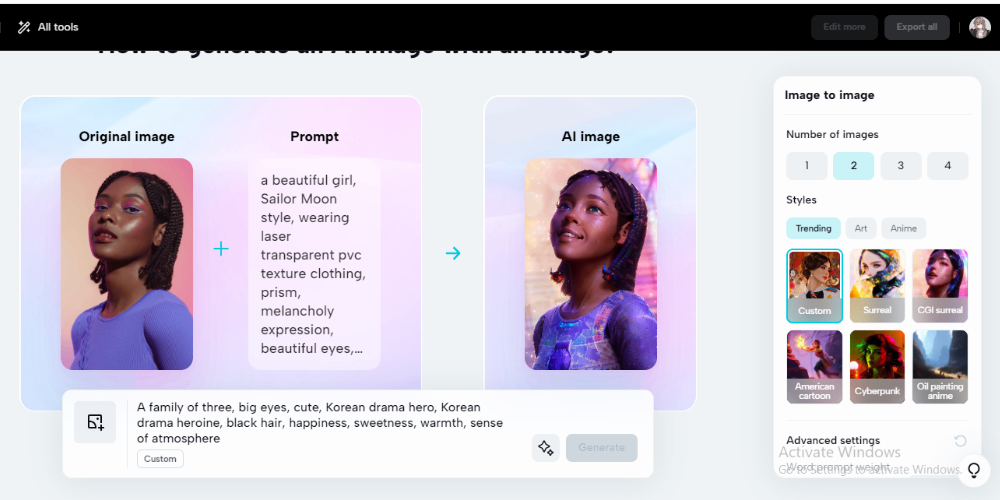Viewport: 1000px width, 500px height.
Task: Click the 'Original image' heading
Action: pos(126,136)
